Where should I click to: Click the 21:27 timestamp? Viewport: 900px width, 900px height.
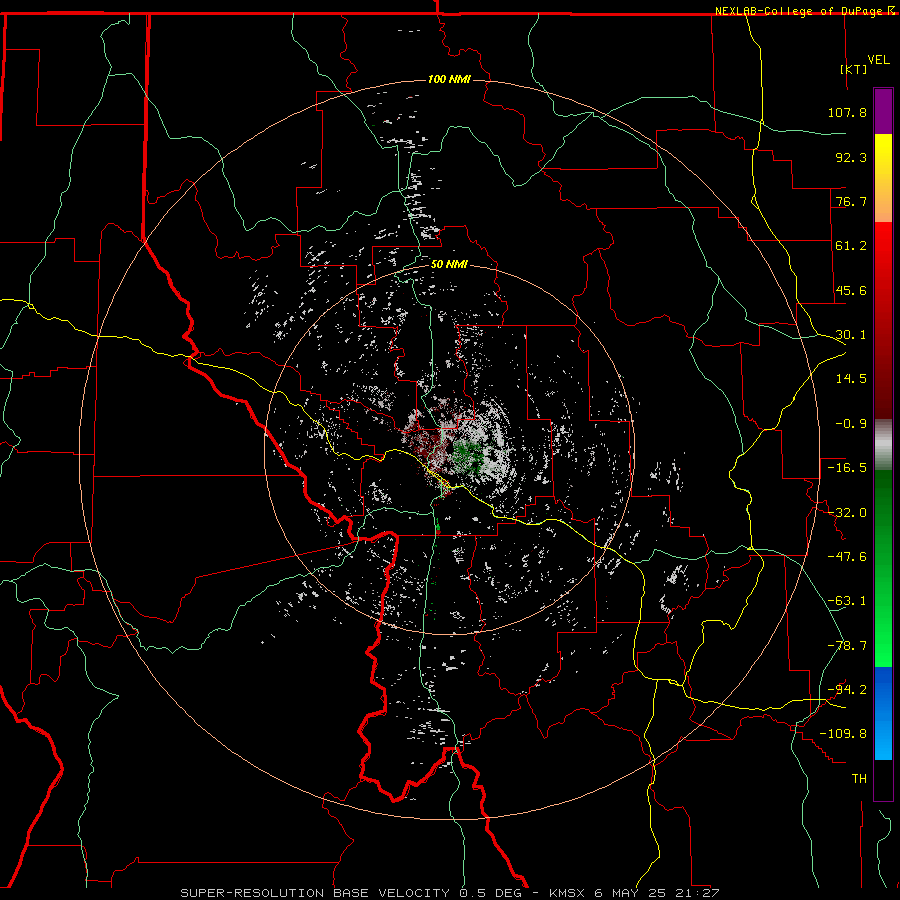[699, 893]
